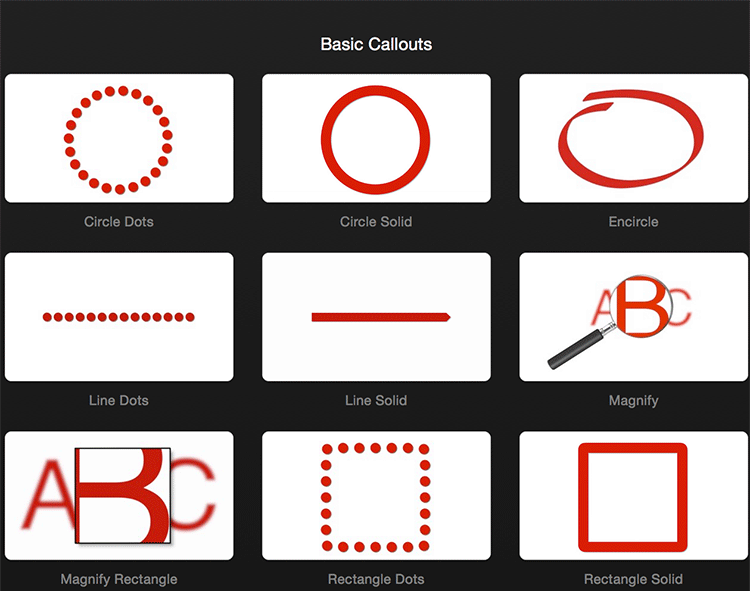This screenshot has height=591, width=750.
Task: Select the Circle Dots callout thumbnail
Action: coord(119,138)
